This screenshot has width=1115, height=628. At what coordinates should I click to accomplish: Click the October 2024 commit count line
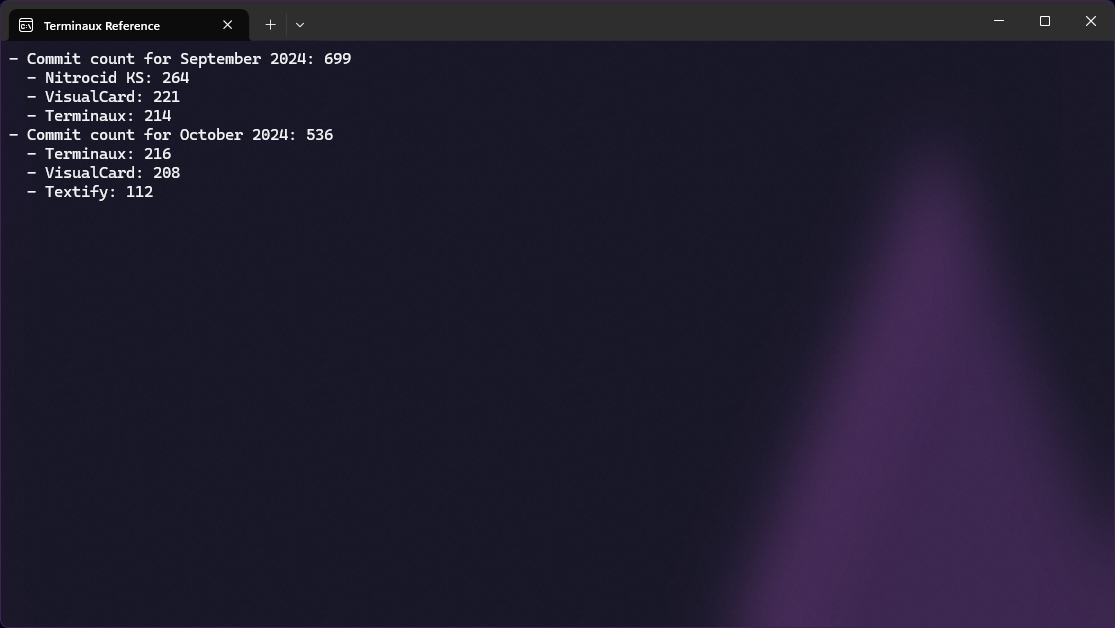coord(171,135)
